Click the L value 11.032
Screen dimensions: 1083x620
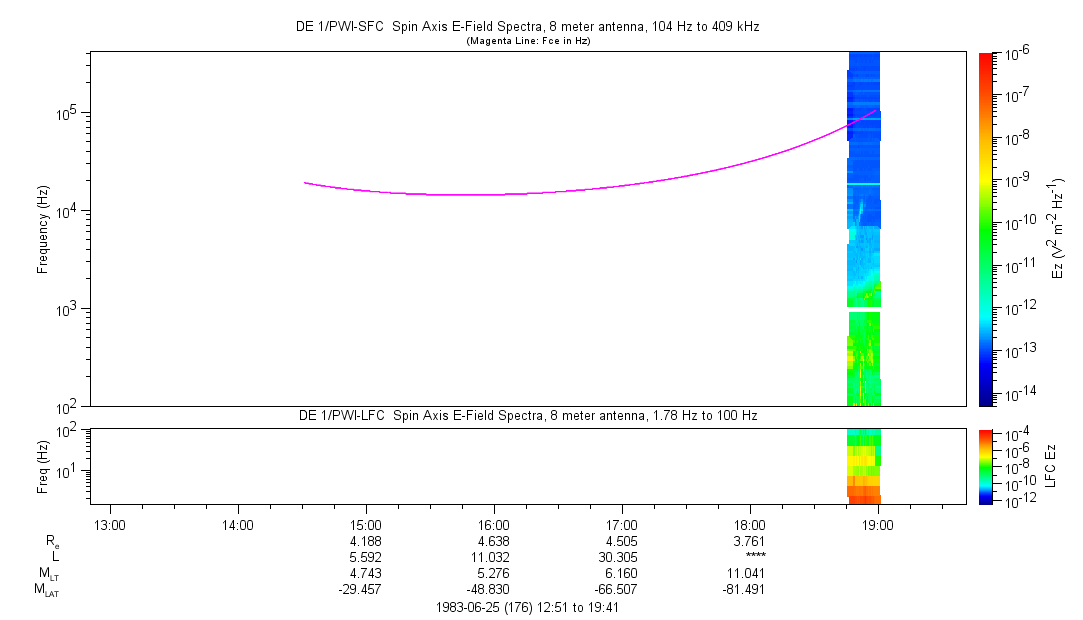(x=494, y=557)
